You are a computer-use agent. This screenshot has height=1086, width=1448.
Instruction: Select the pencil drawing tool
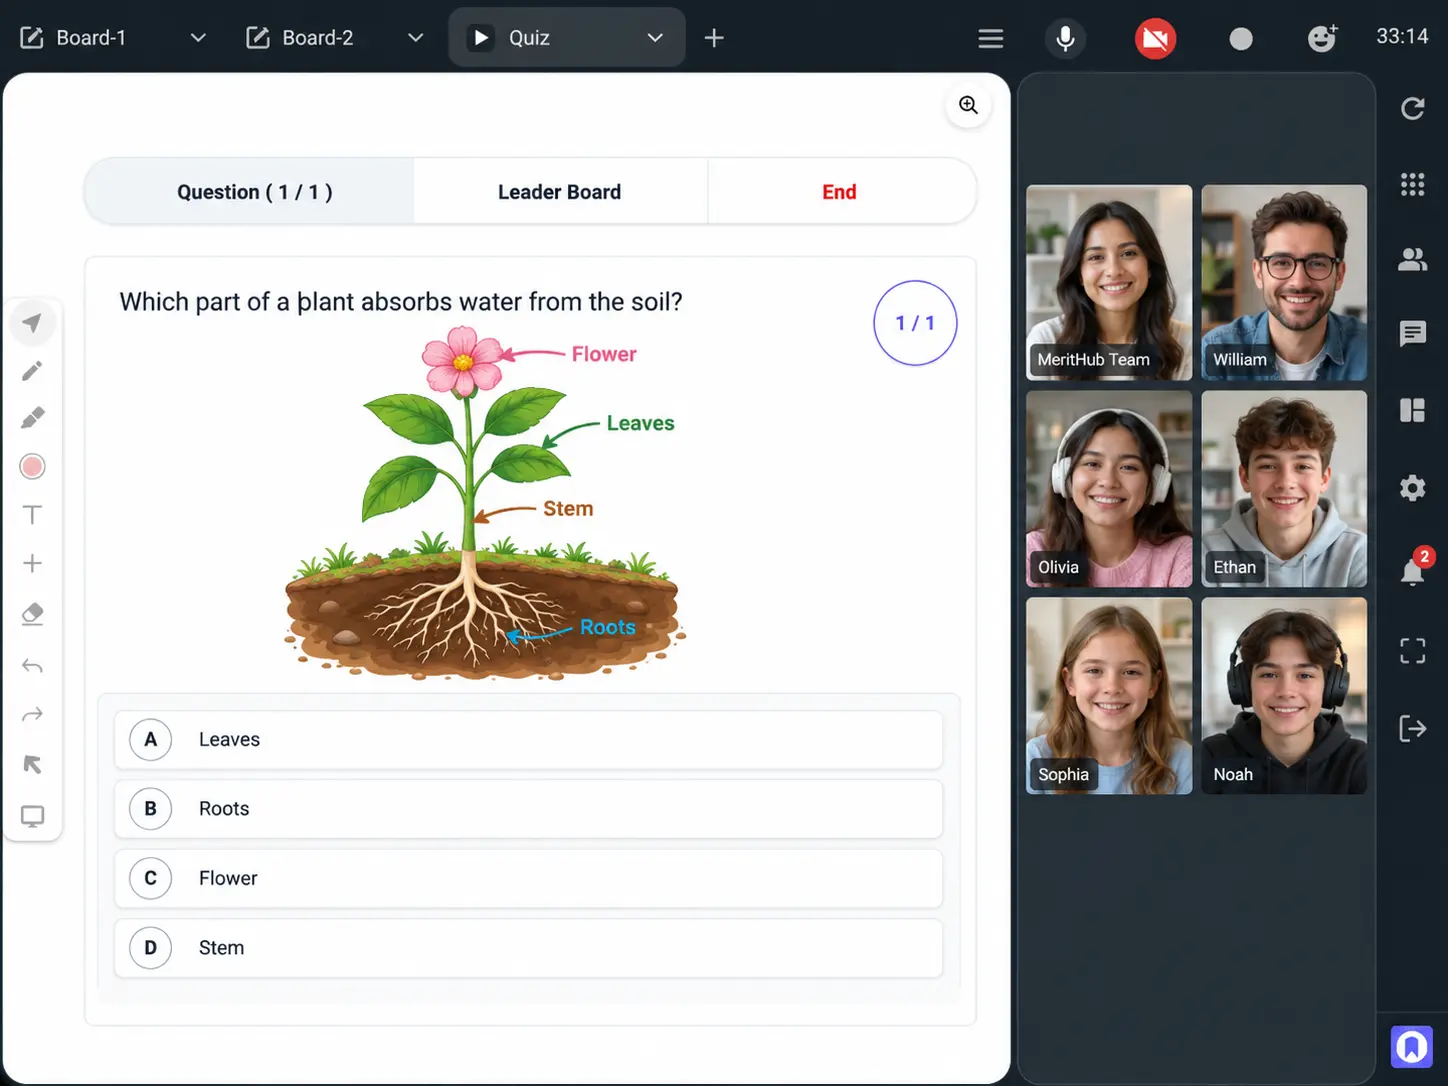[32, 371]
